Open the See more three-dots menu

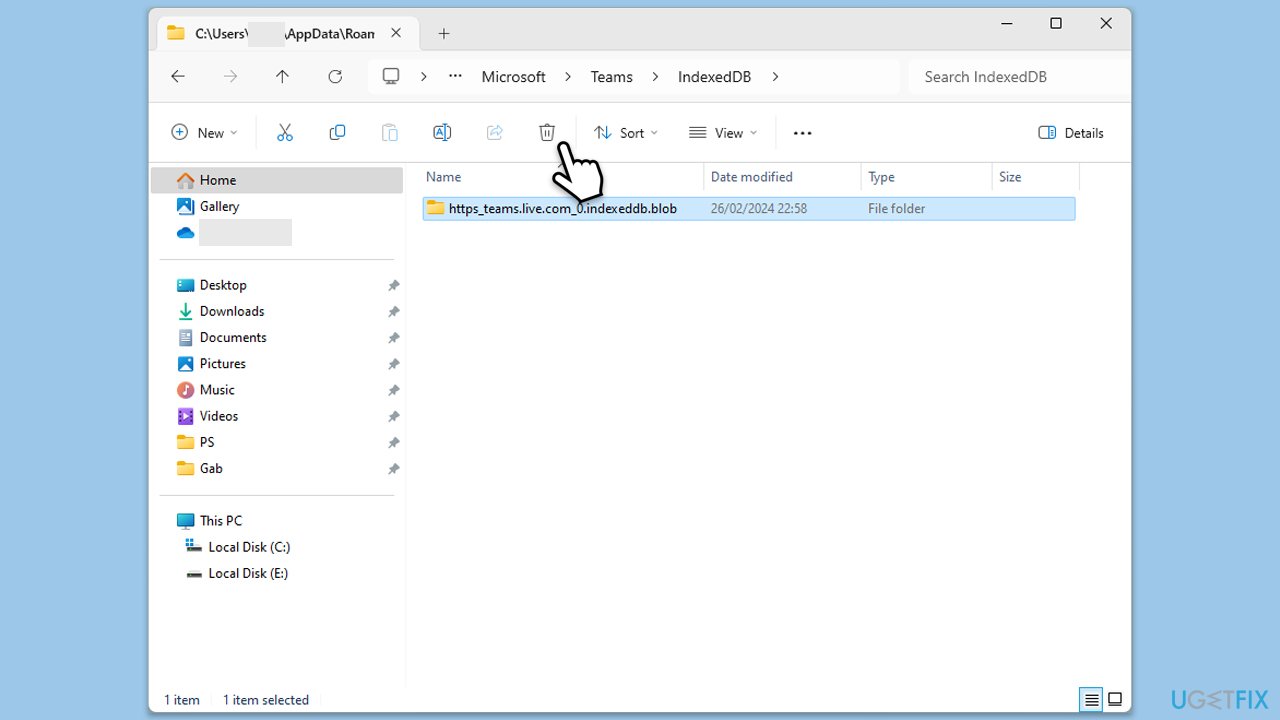click(802, 133)
